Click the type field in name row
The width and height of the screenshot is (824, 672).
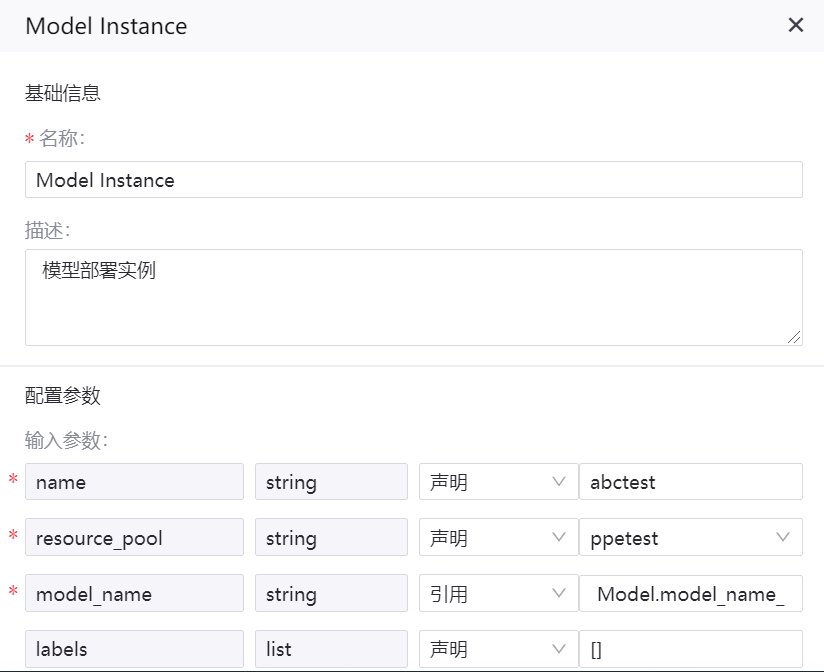click(331, 482)
